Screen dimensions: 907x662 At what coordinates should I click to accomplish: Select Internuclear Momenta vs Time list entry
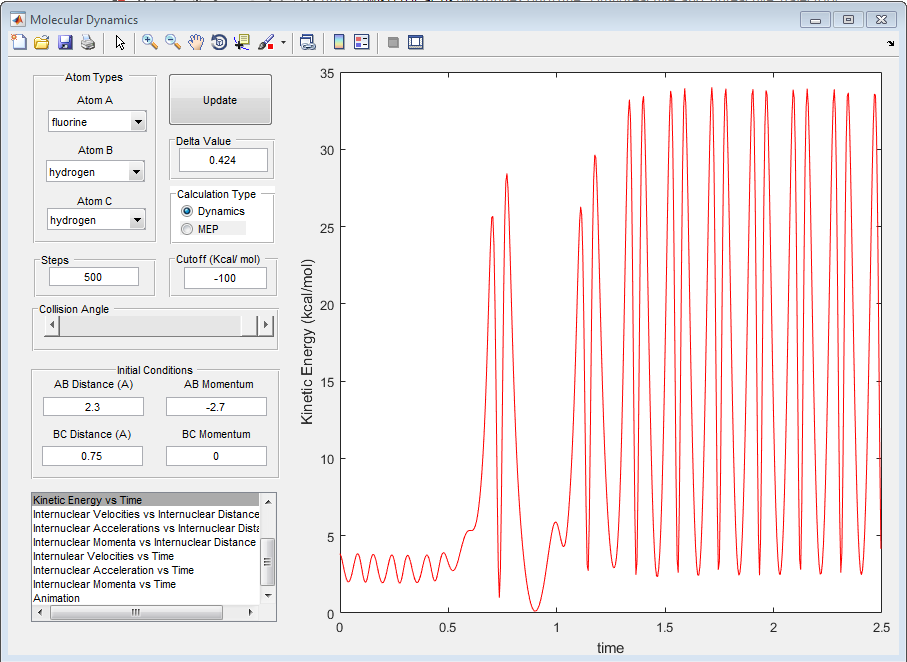[104, 584]
